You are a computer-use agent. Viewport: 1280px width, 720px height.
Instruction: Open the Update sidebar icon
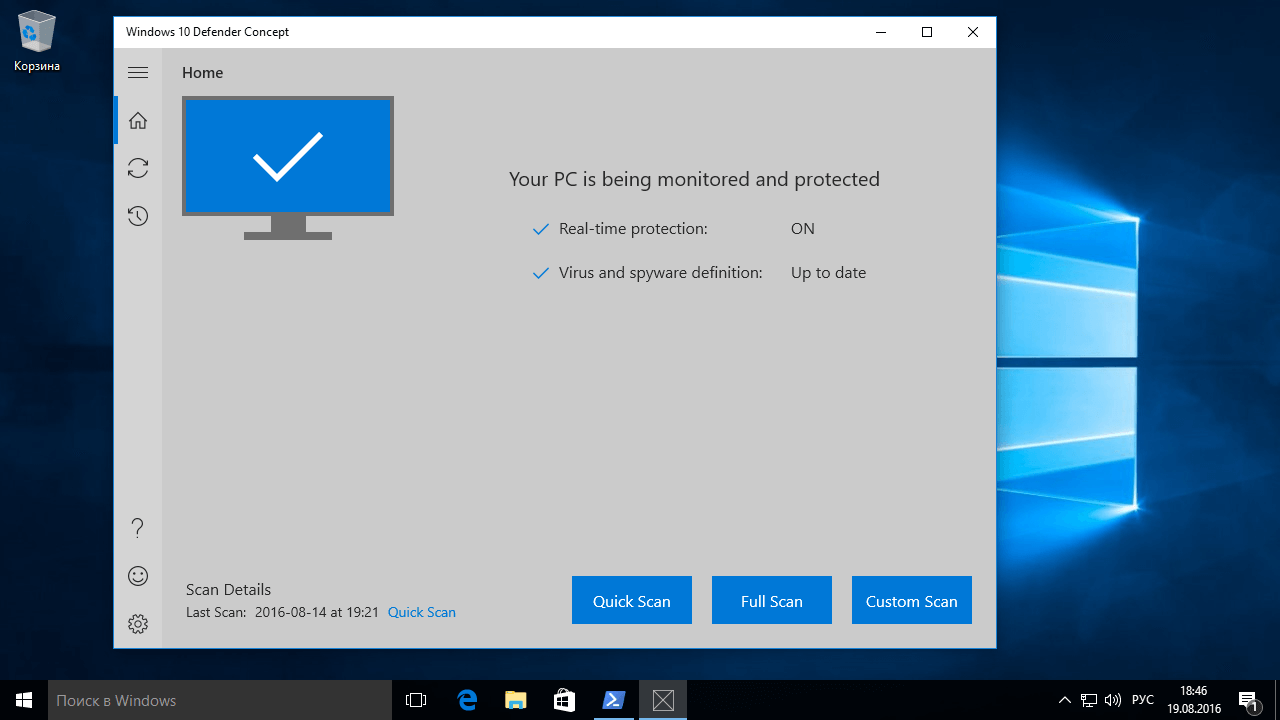point(138,168)
